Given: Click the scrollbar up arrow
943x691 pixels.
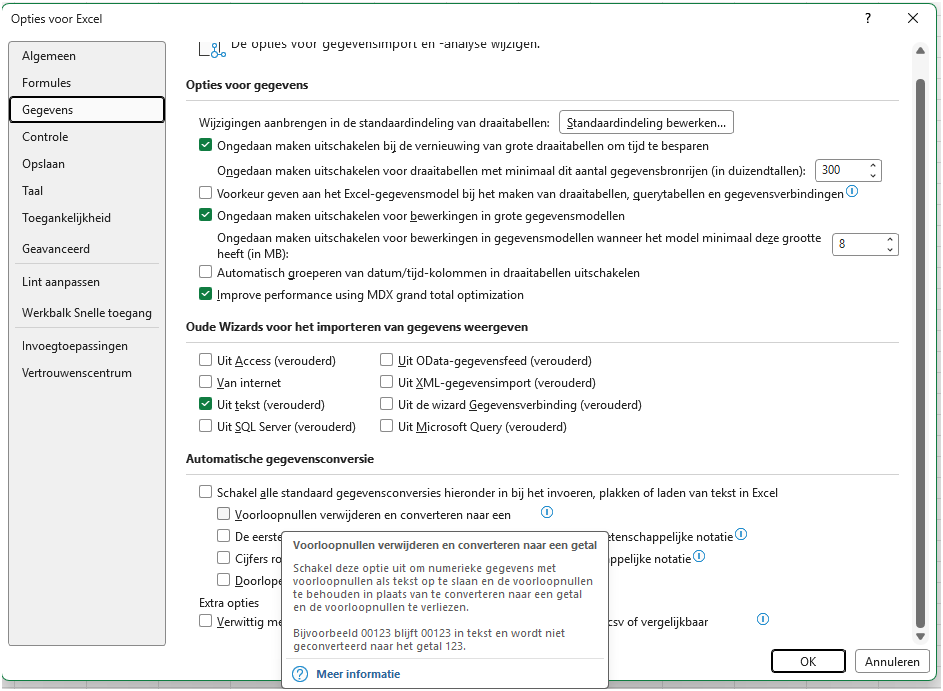Looking at the screenshot, I should (x=920, y=51).
